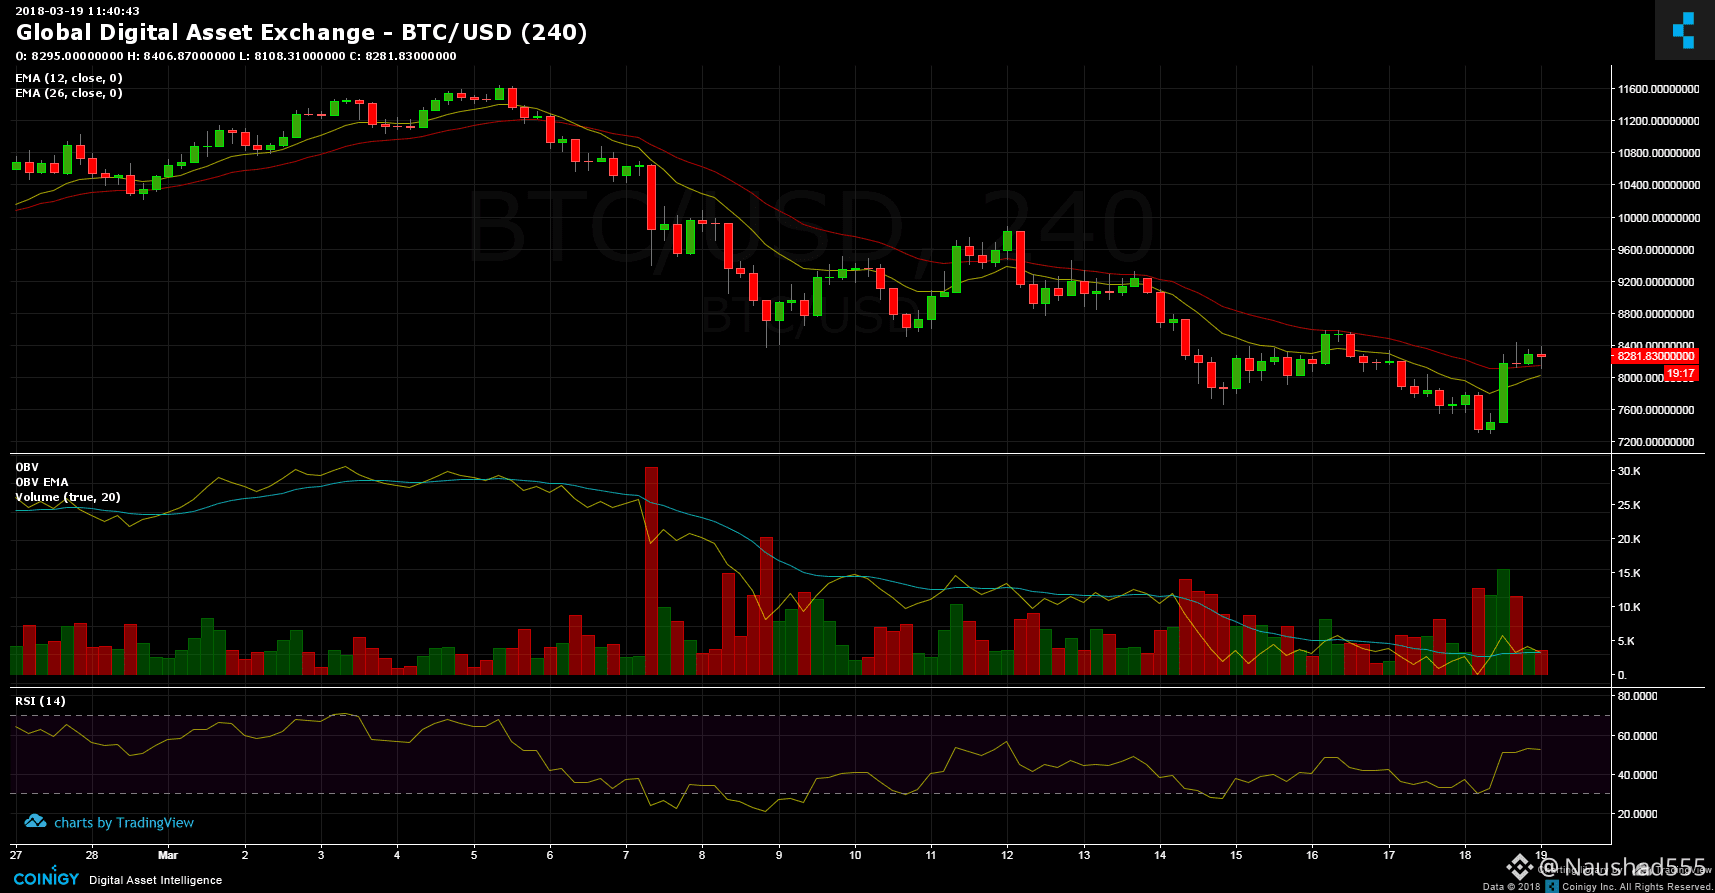Click the 9200 price axis label
Viewport: 1715px width, 893px height.
[1656, 282]
